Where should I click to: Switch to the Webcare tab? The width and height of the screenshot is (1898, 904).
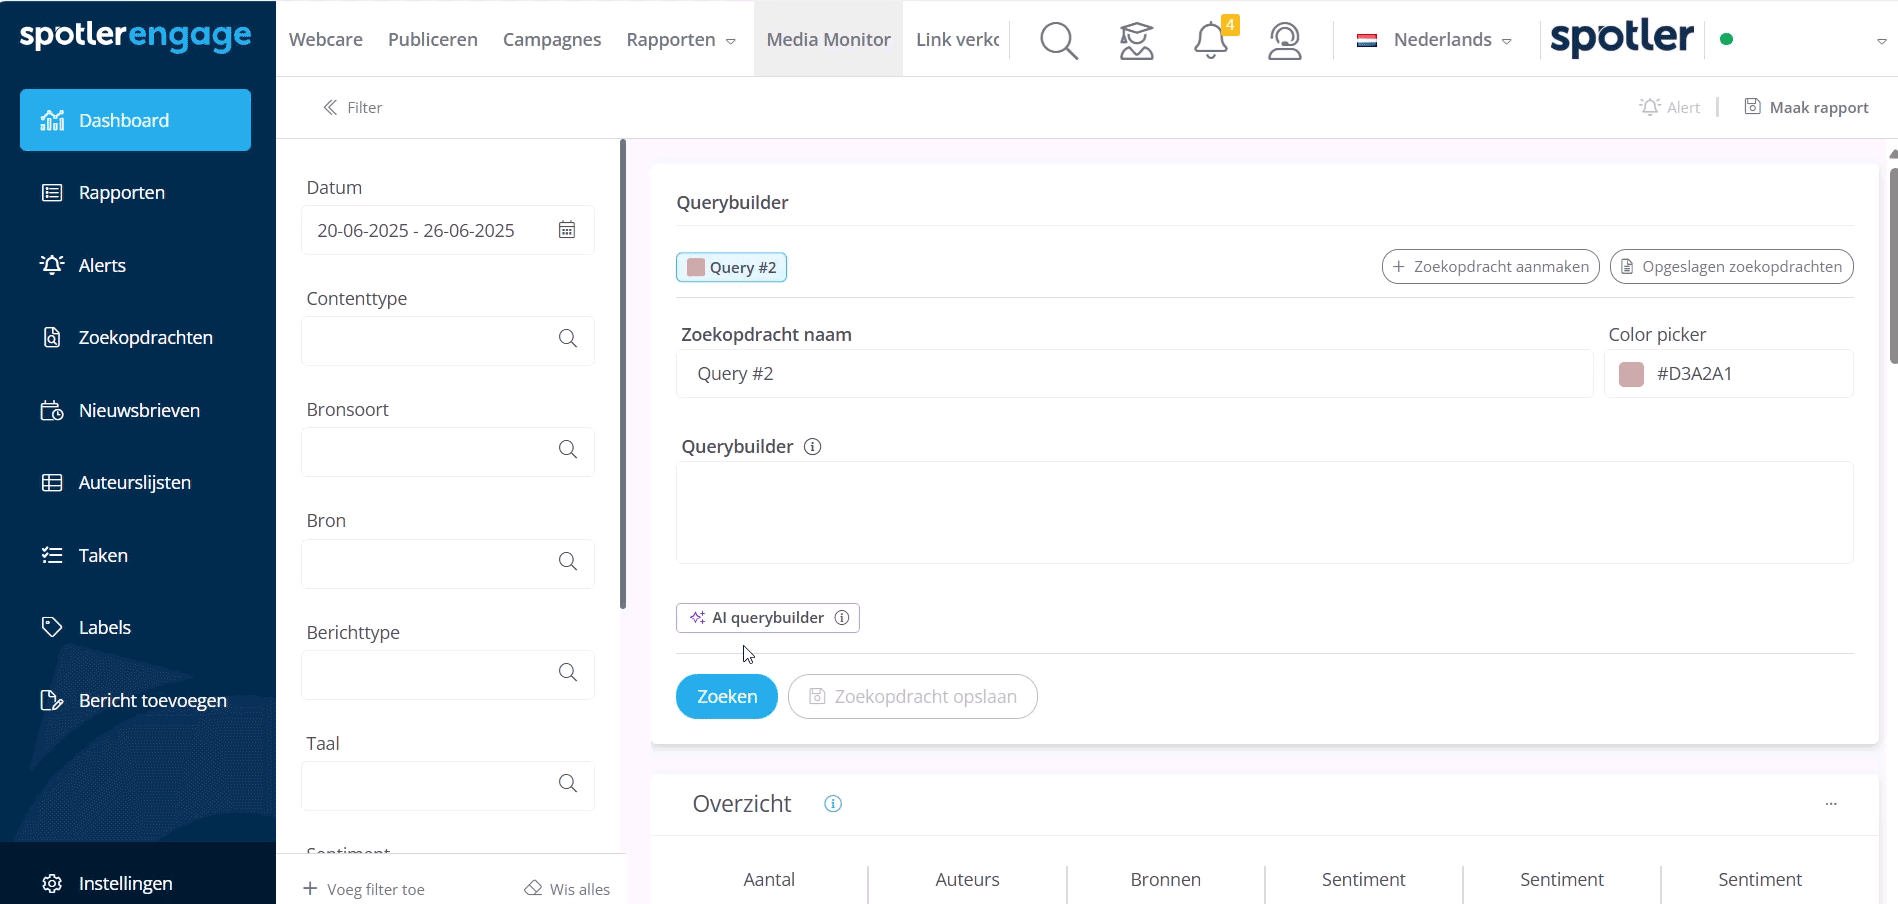pos(326,39)
